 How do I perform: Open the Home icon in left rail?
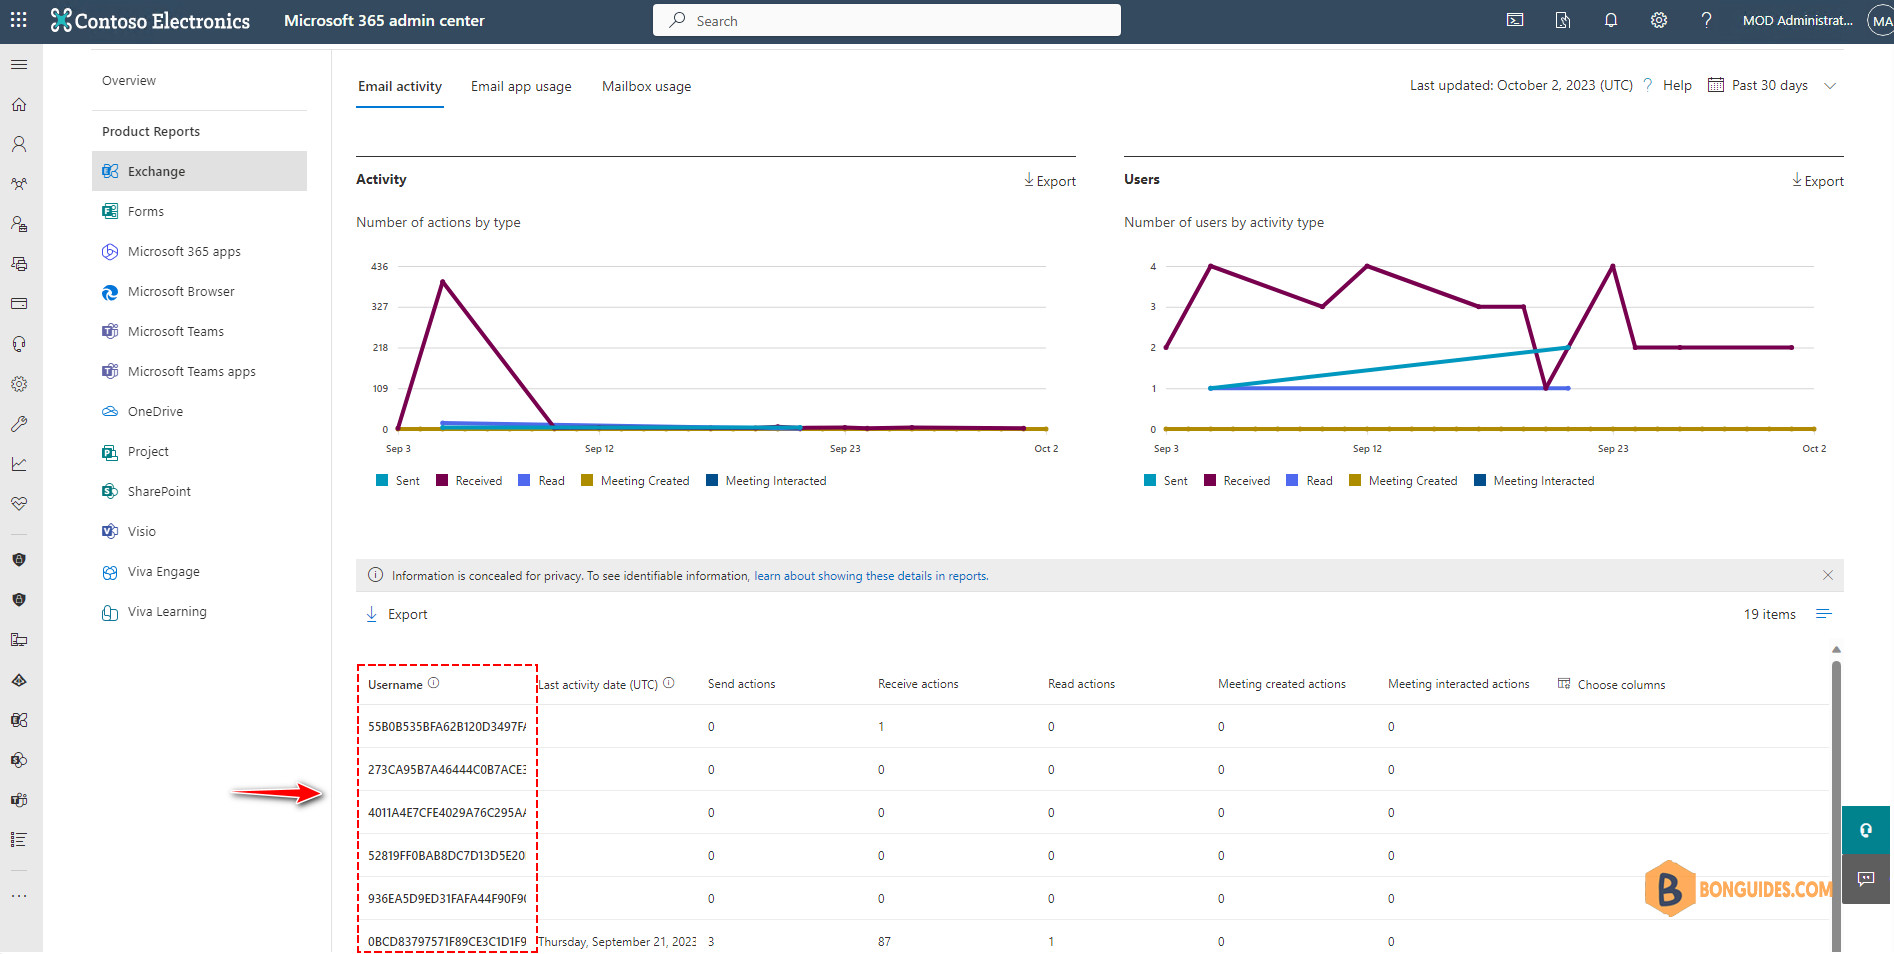click(x=19, y=105)
